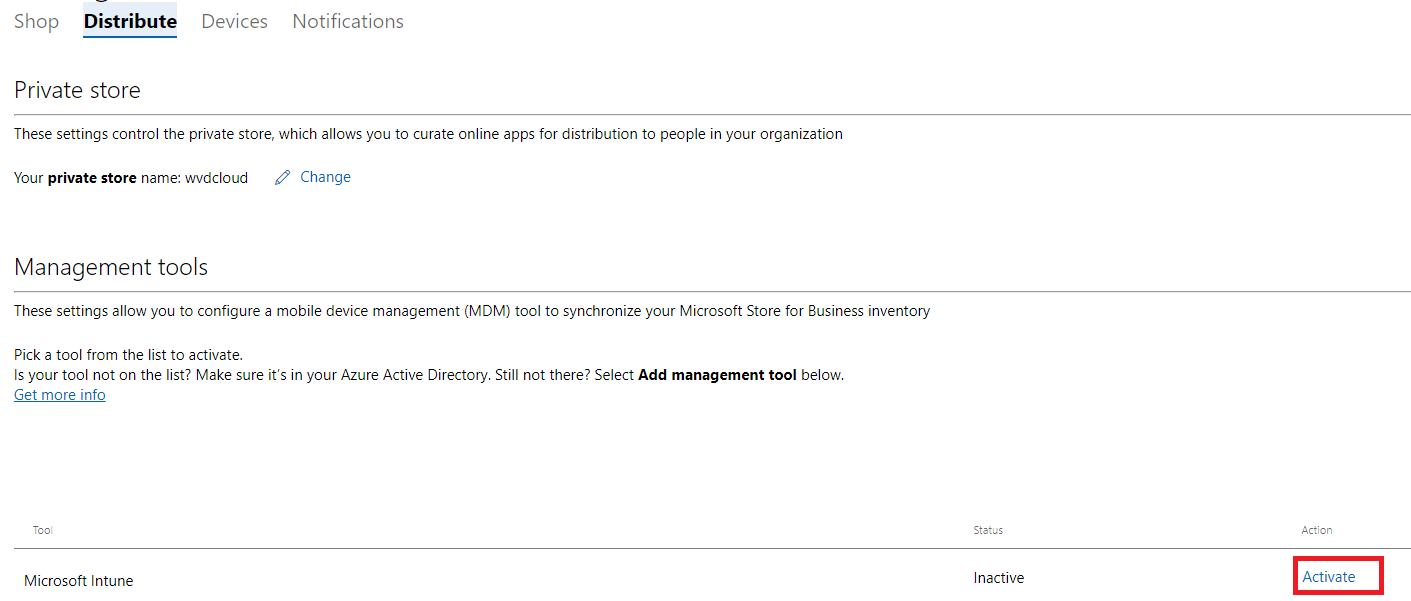1411x601 pixels.
Task: Click the Tool column header
Action: (x=43, y=530)
